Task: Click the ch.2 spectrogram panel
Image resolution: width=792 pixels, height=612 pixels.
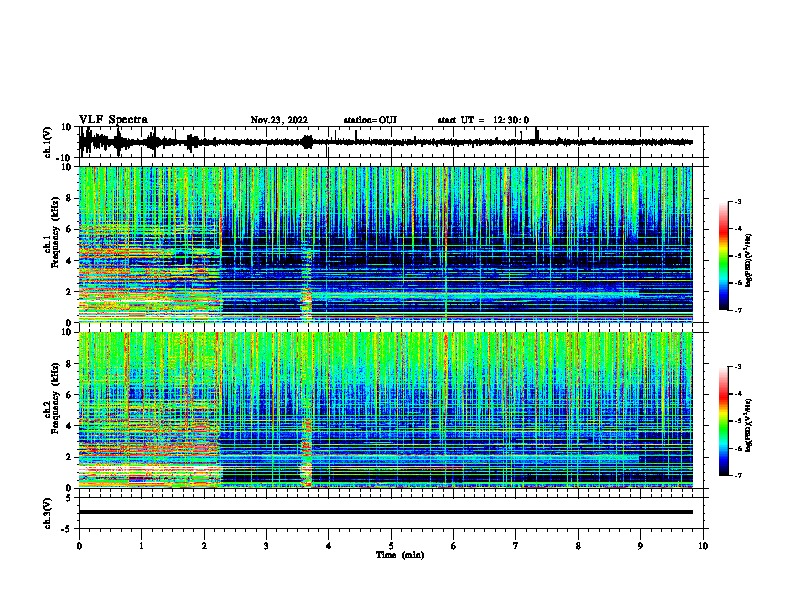Action: 385,410
